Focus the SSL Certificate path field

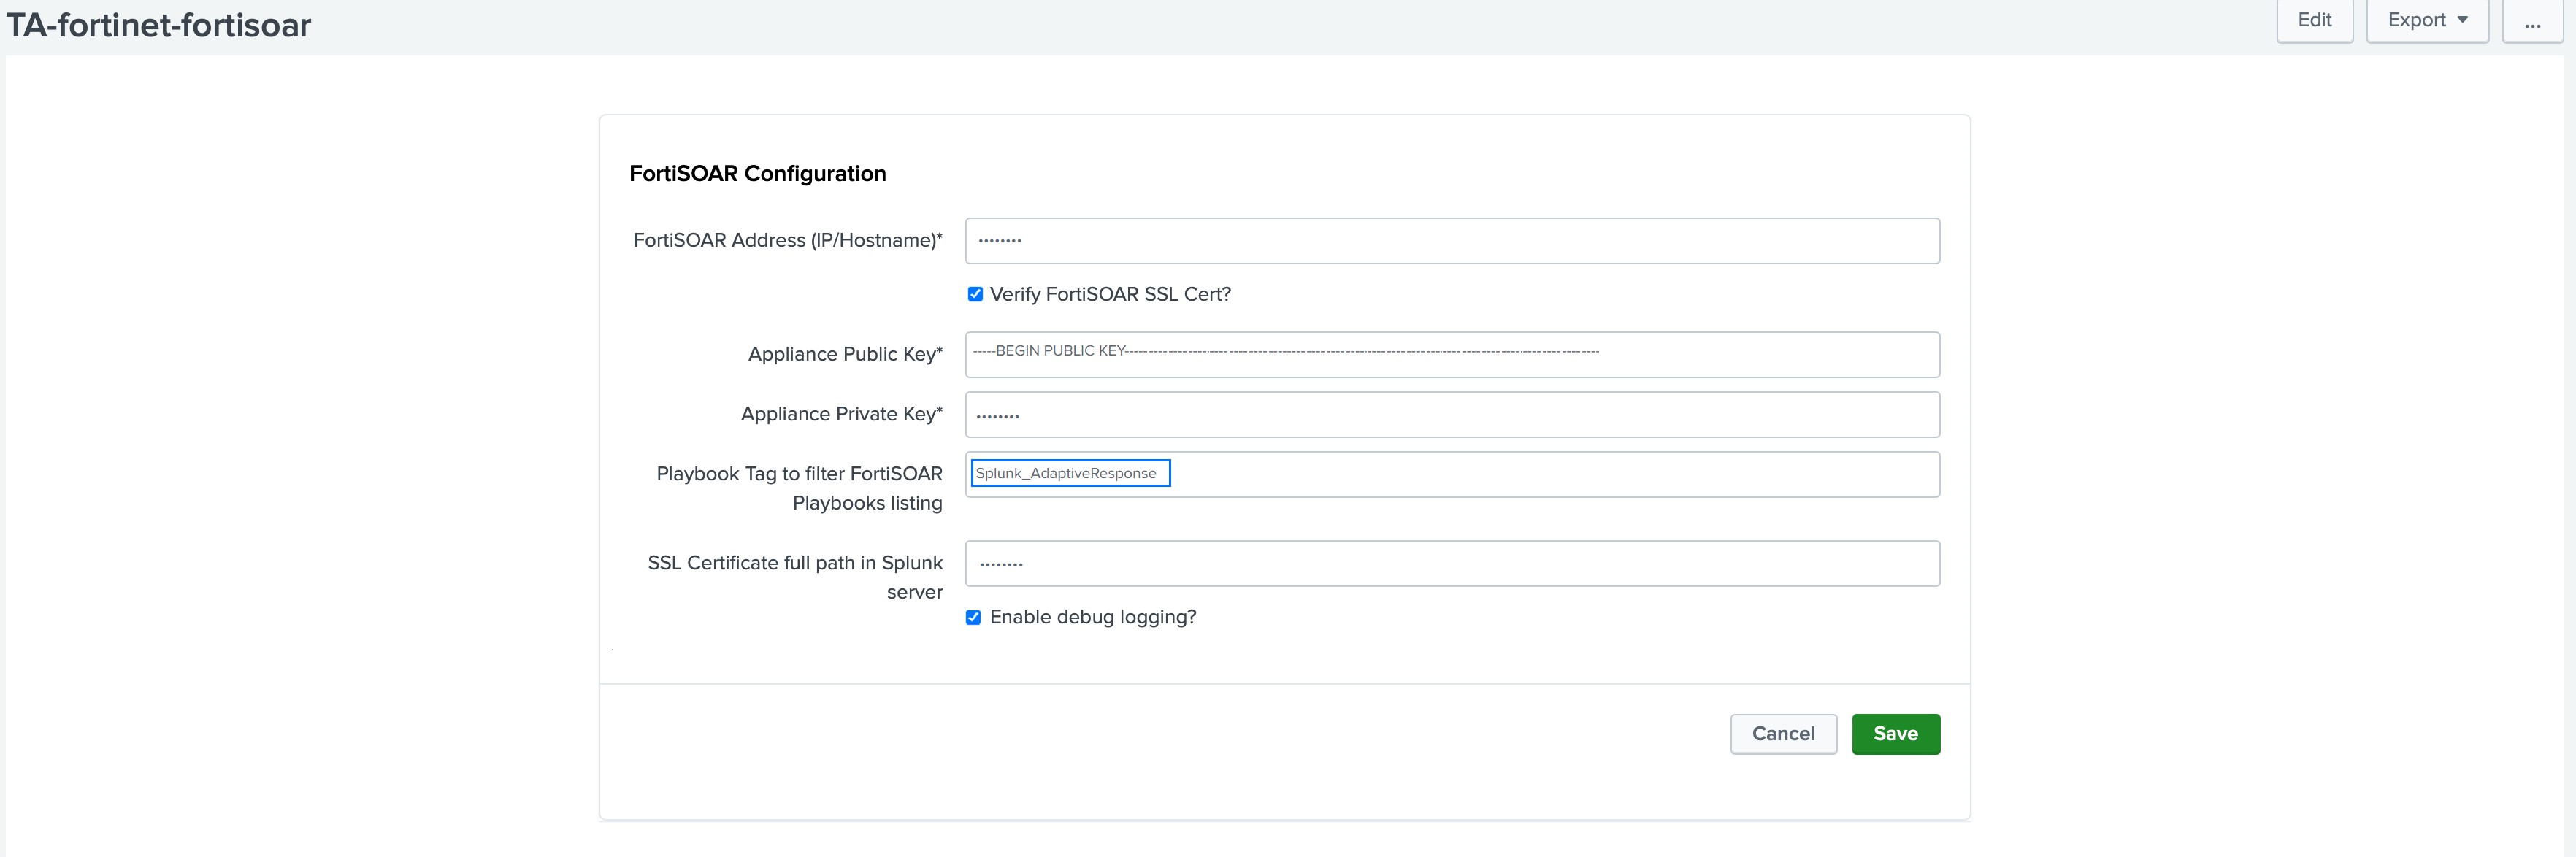coord(1451,564)
